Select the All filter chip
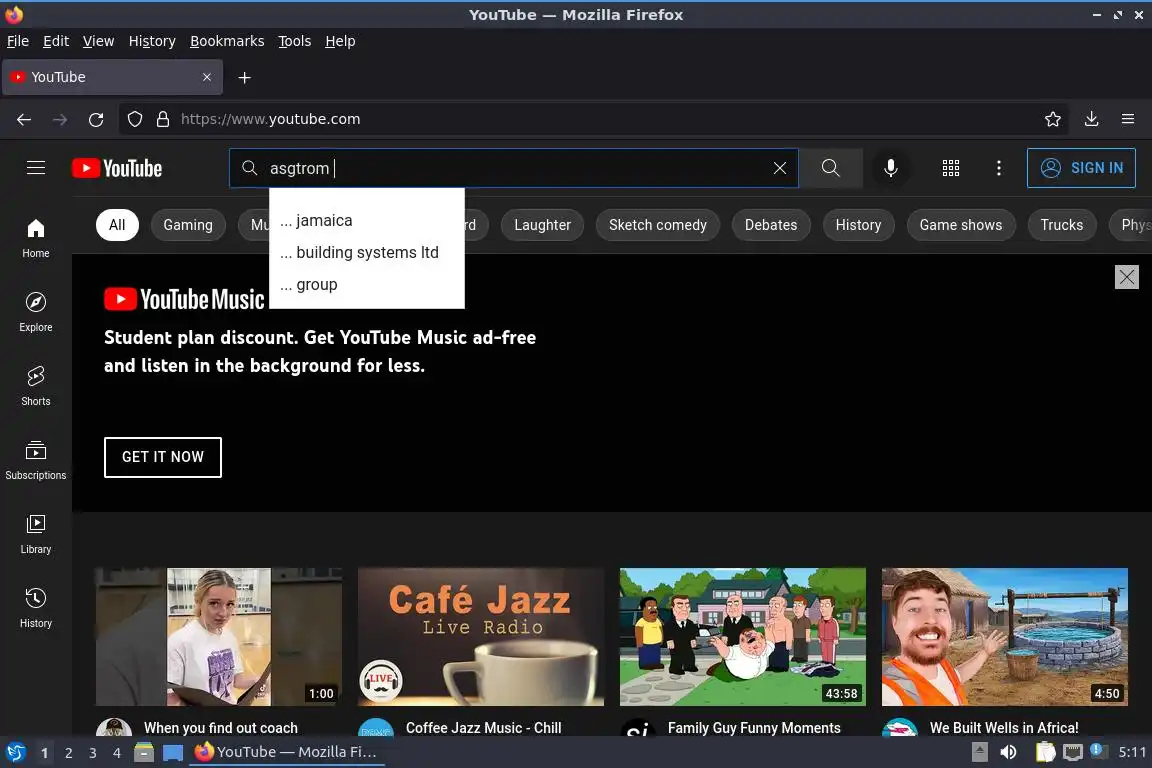The height and width of the screenshot is (768, 1152). pos(117,225)
